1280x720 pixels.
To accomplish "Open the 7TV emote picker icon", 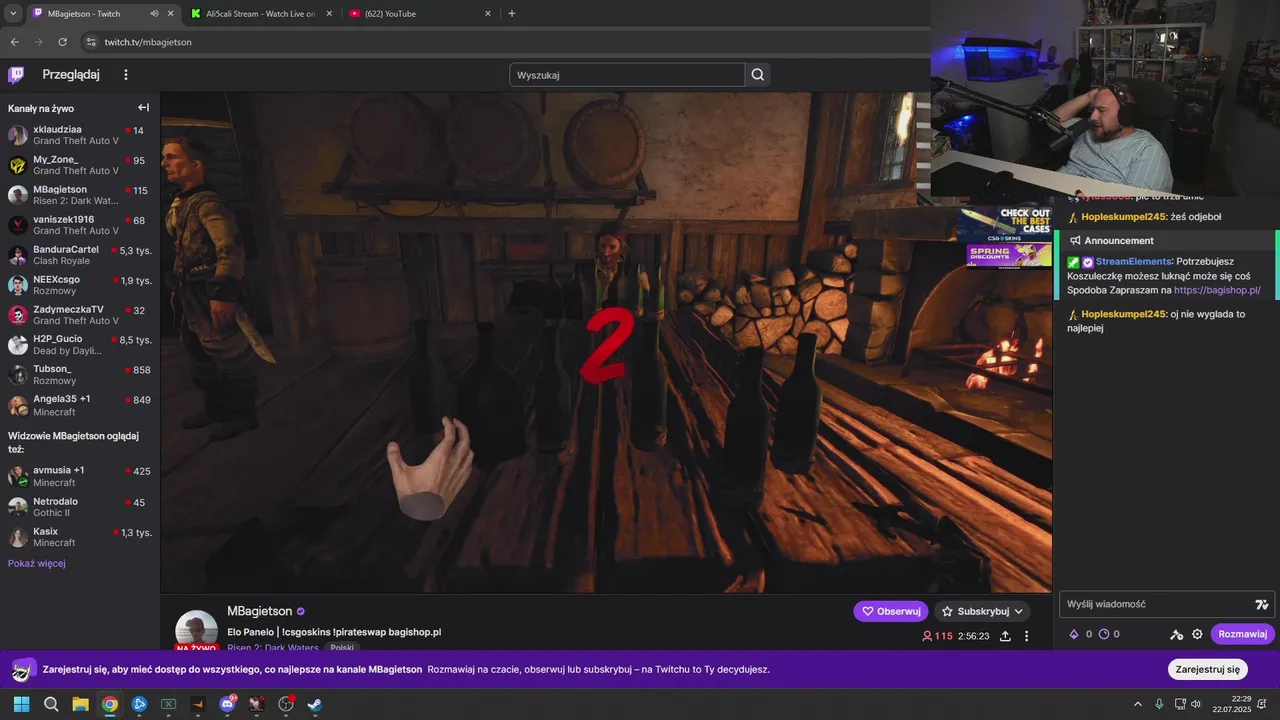I will [1262, 604].
